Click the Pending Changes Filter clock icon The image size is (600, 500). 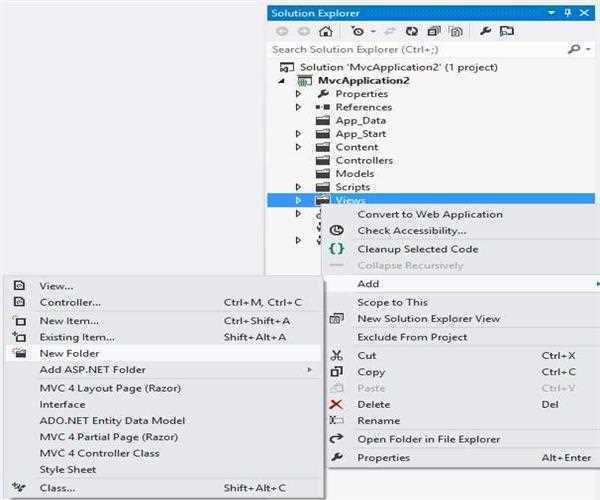click(356, 31)
